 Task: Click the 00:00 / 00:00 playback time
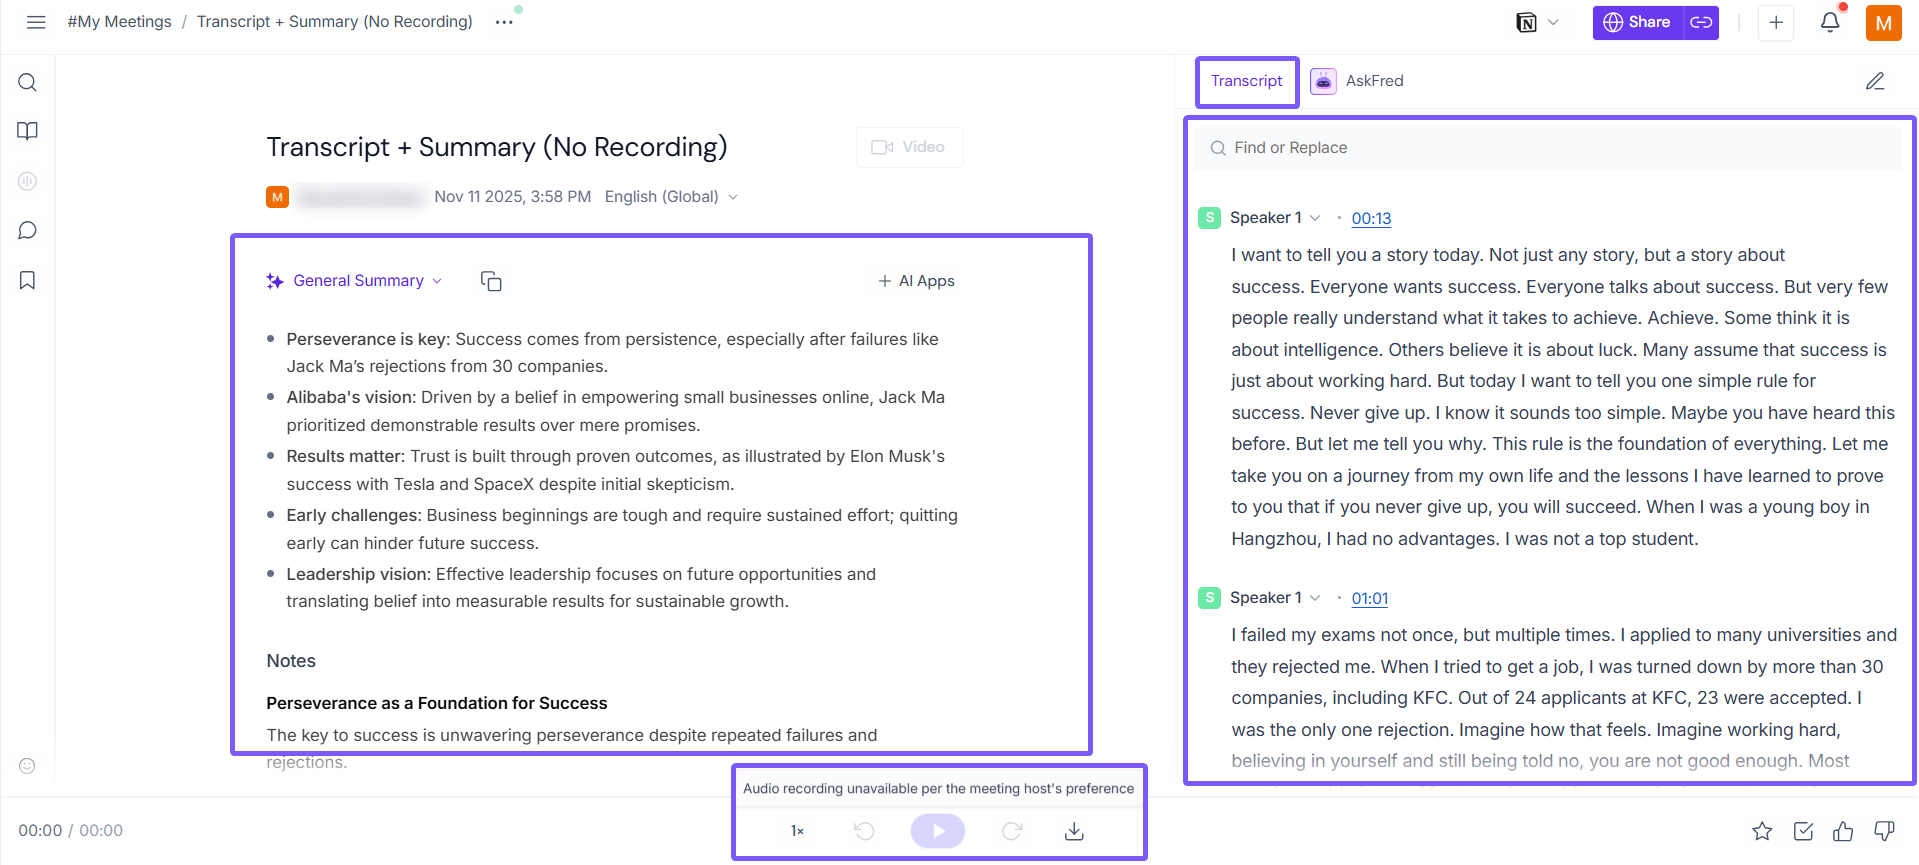pos(70,831)
